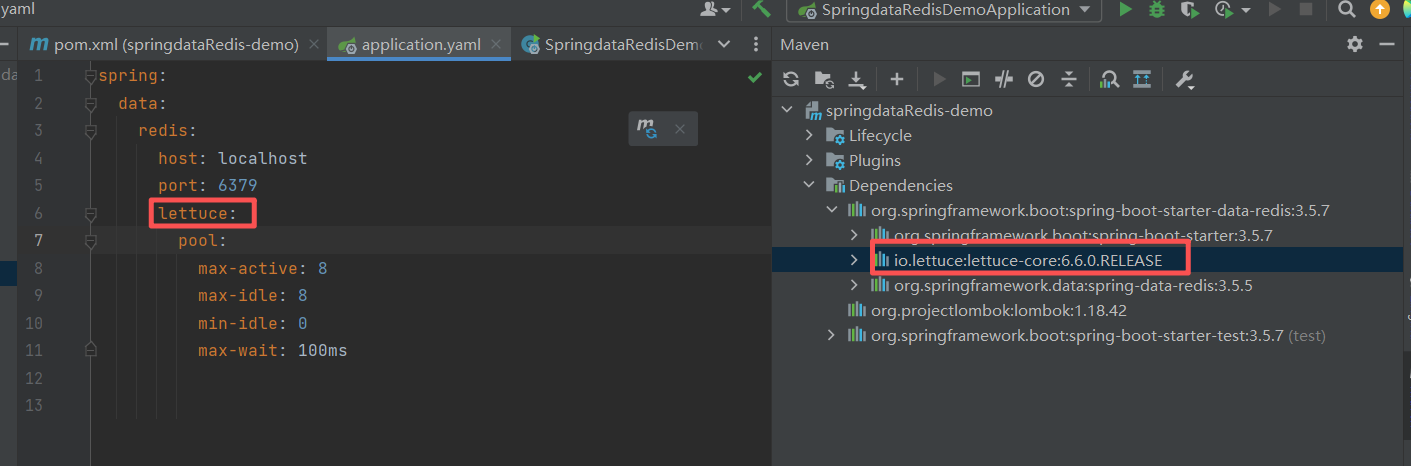Expand spring-boot-starter-test dependency

pyautogui.click(x=832, y=335)
